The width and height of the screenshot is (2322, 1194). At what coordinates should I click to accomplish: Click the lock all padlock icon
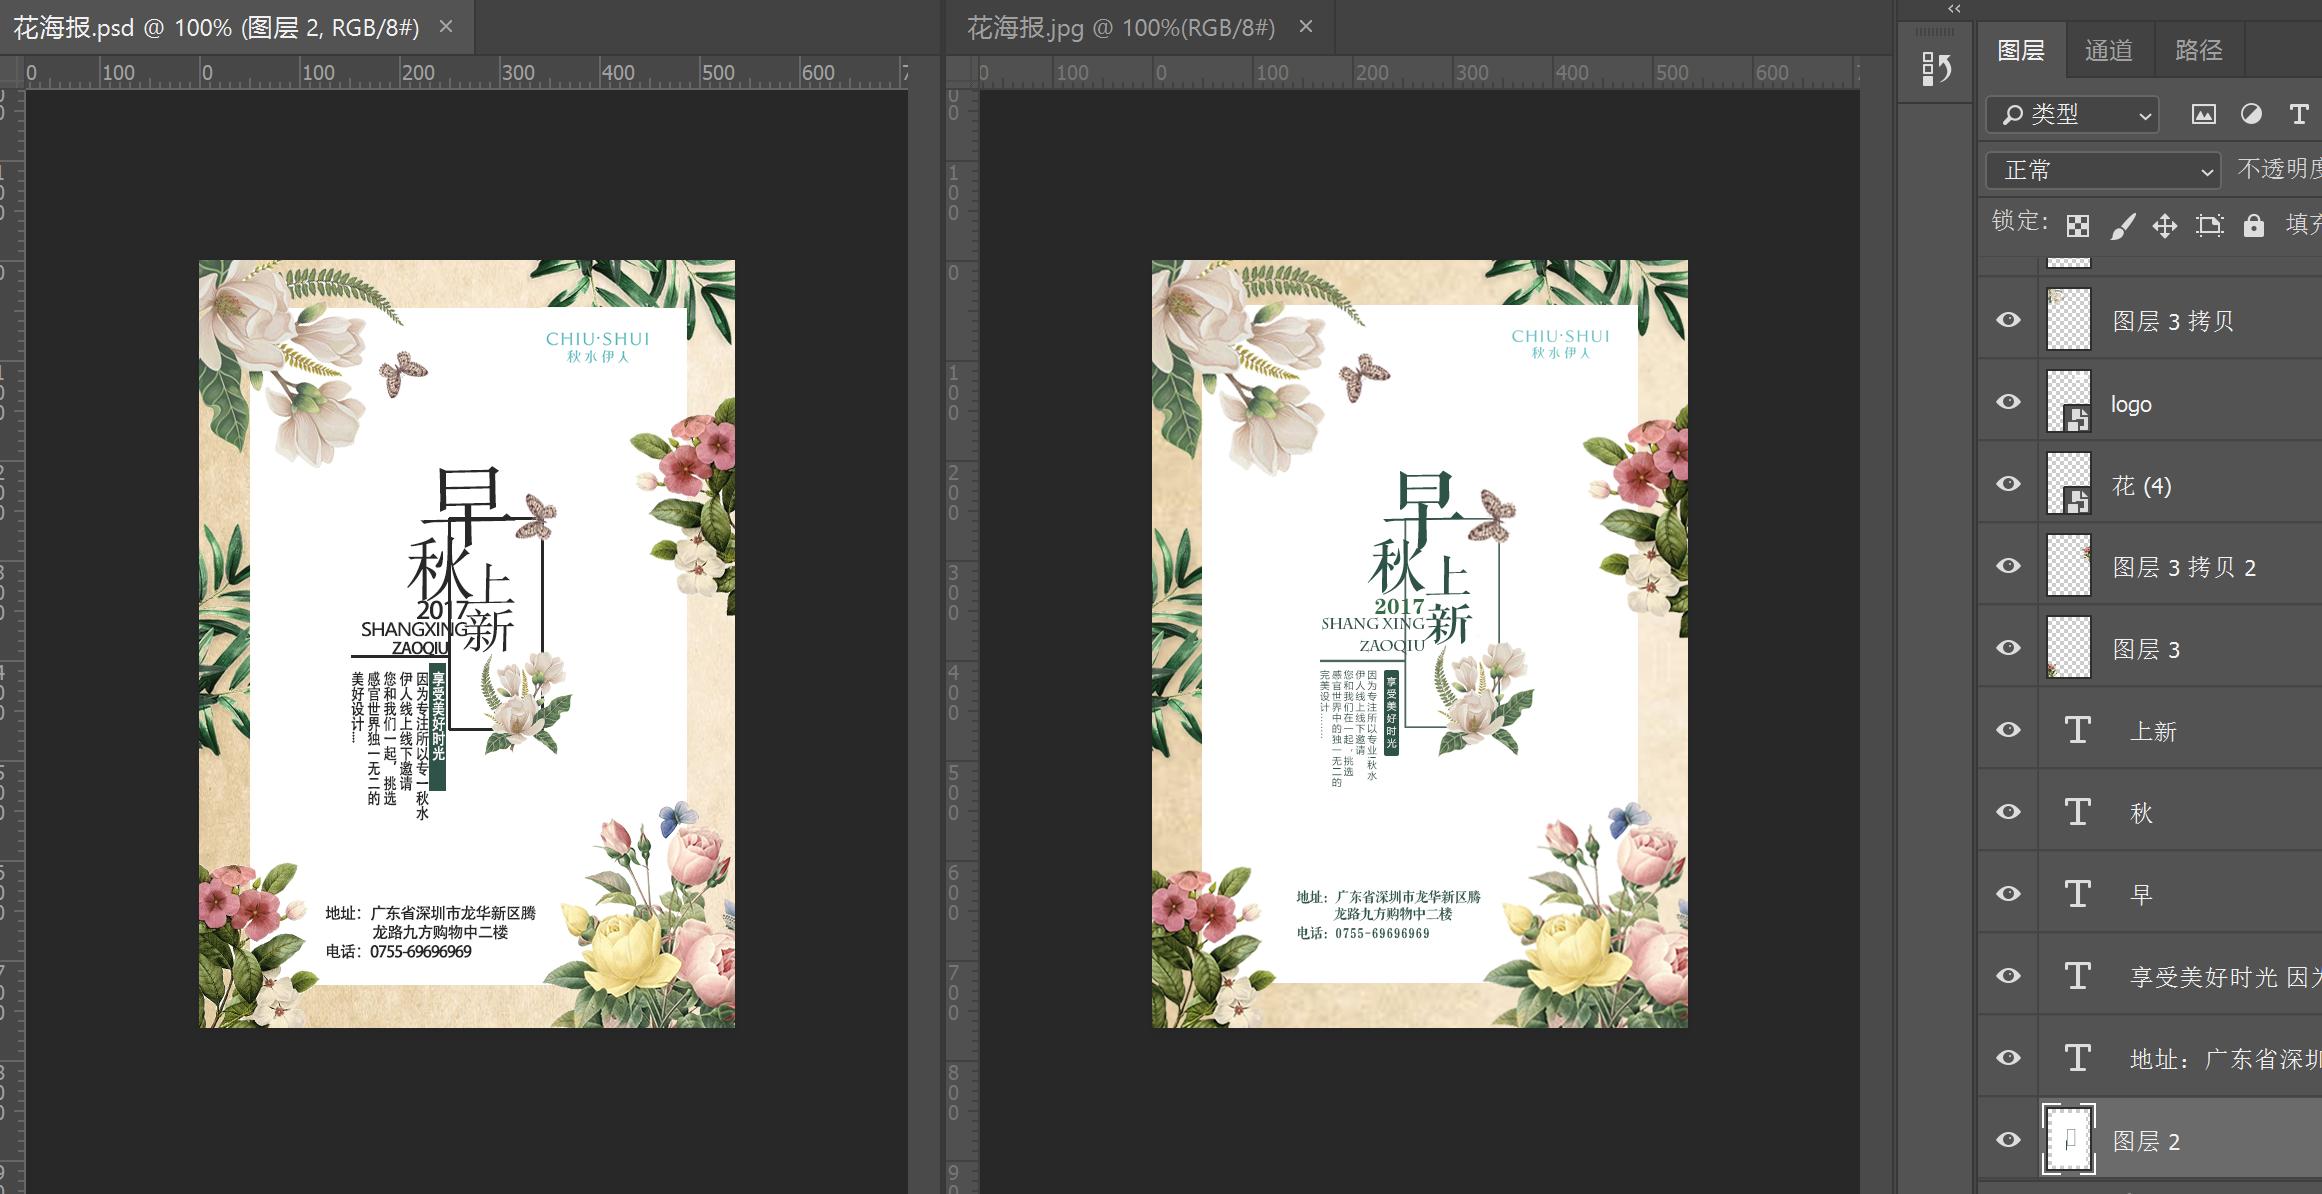[2253, 225]
